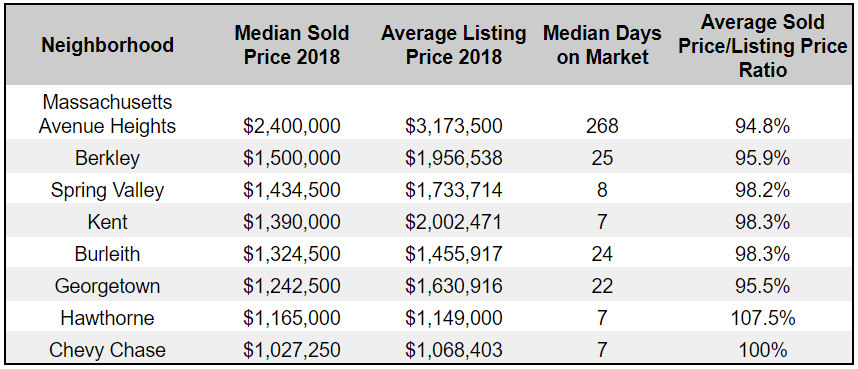Click the 107.5% ratio cell
858x369 pixels.
pyautogui.click(x=763, y=318)
